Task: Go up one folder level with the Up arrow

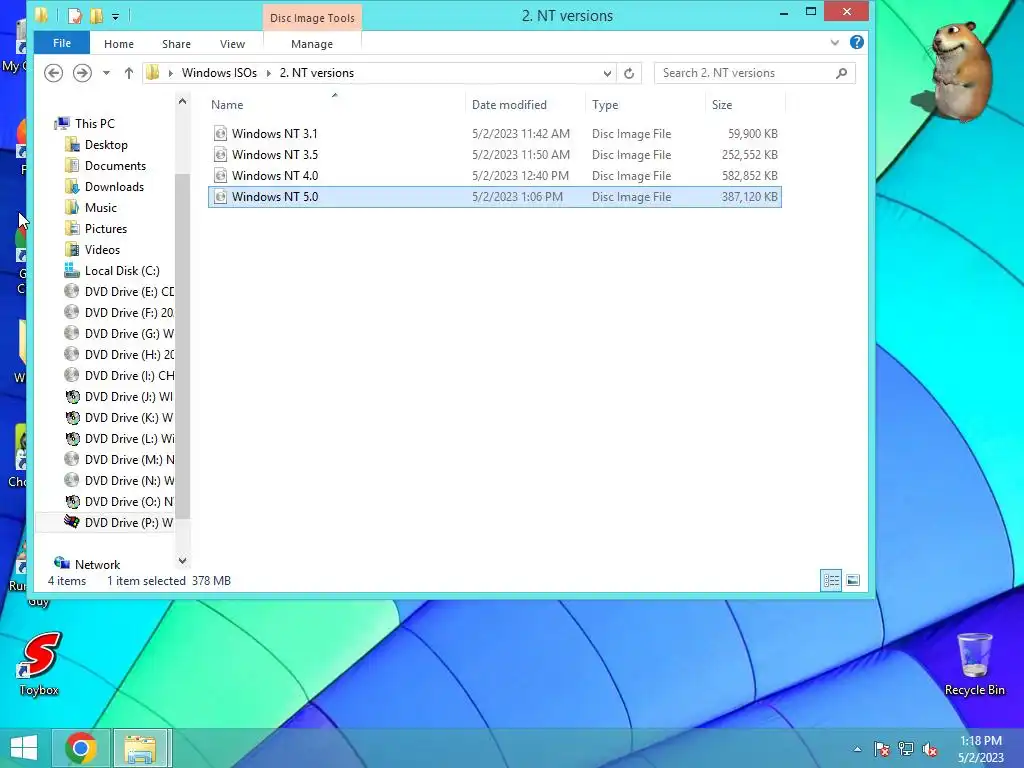Action: pyautogui.click(x=129, y=73)
